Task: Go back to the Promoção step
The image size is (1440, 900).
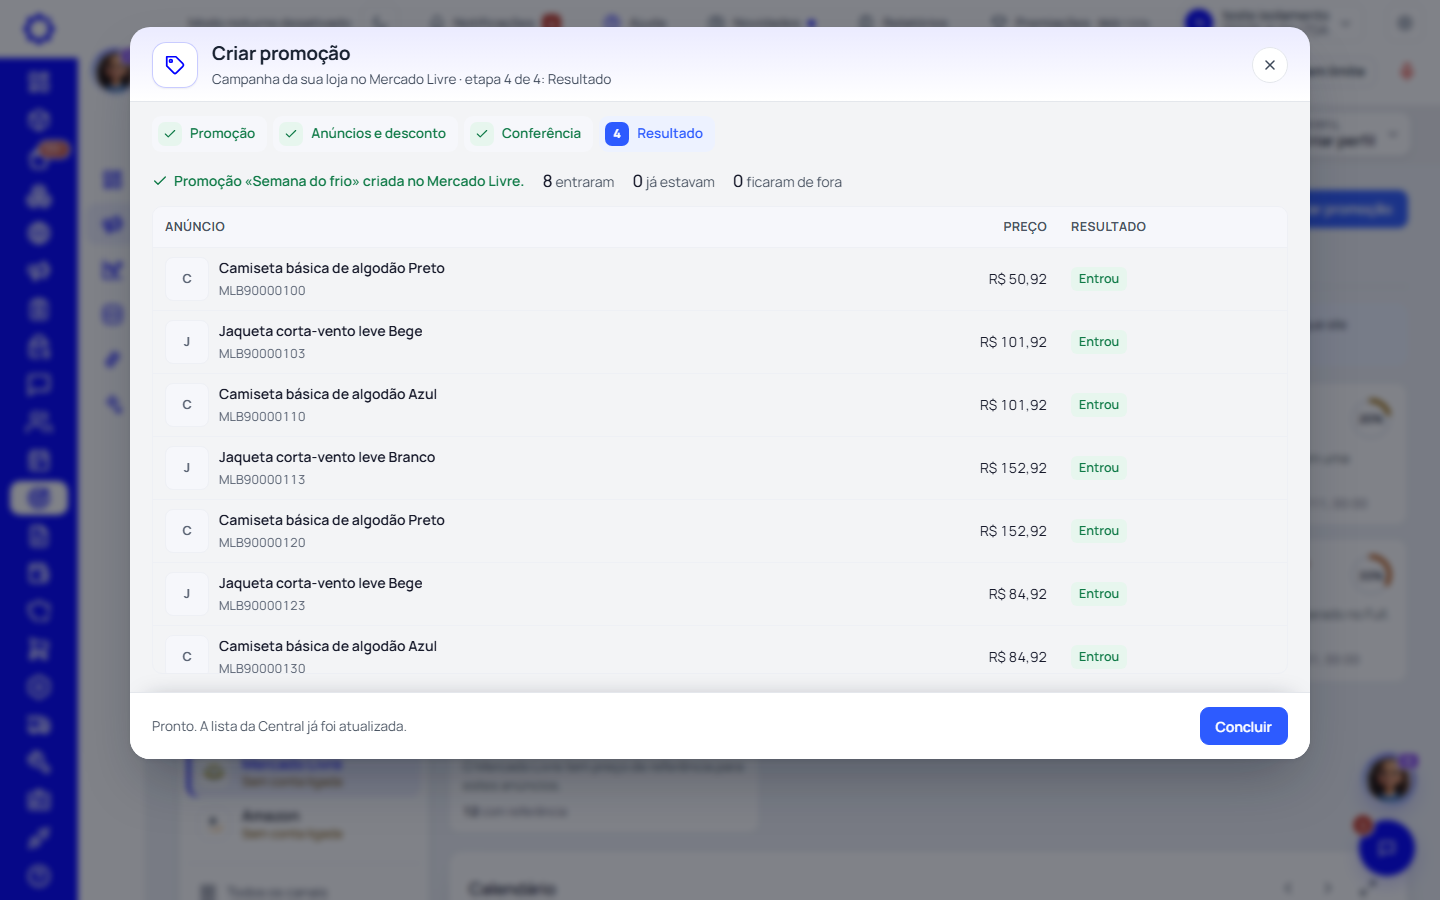Action: (210, 134)
